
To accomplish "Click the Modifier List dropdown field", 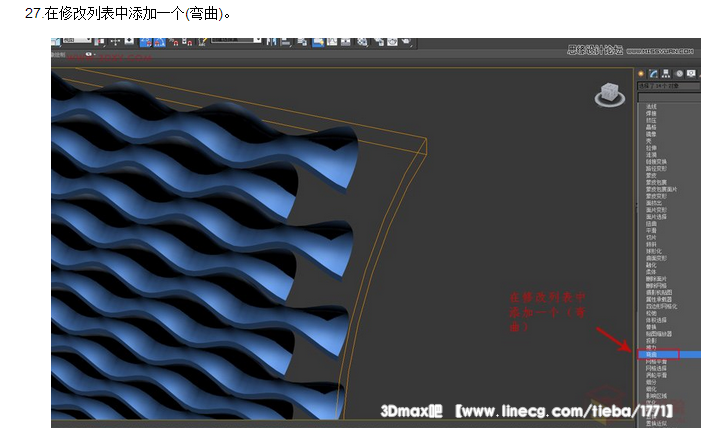I will (669, 97).
